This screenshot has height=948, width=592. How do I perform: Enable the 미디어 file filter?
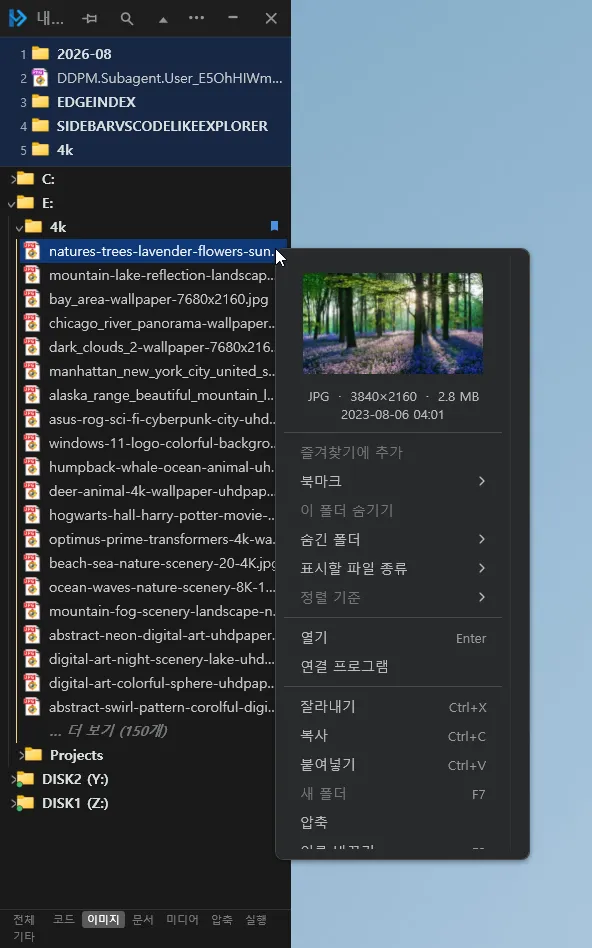(182, 919)
